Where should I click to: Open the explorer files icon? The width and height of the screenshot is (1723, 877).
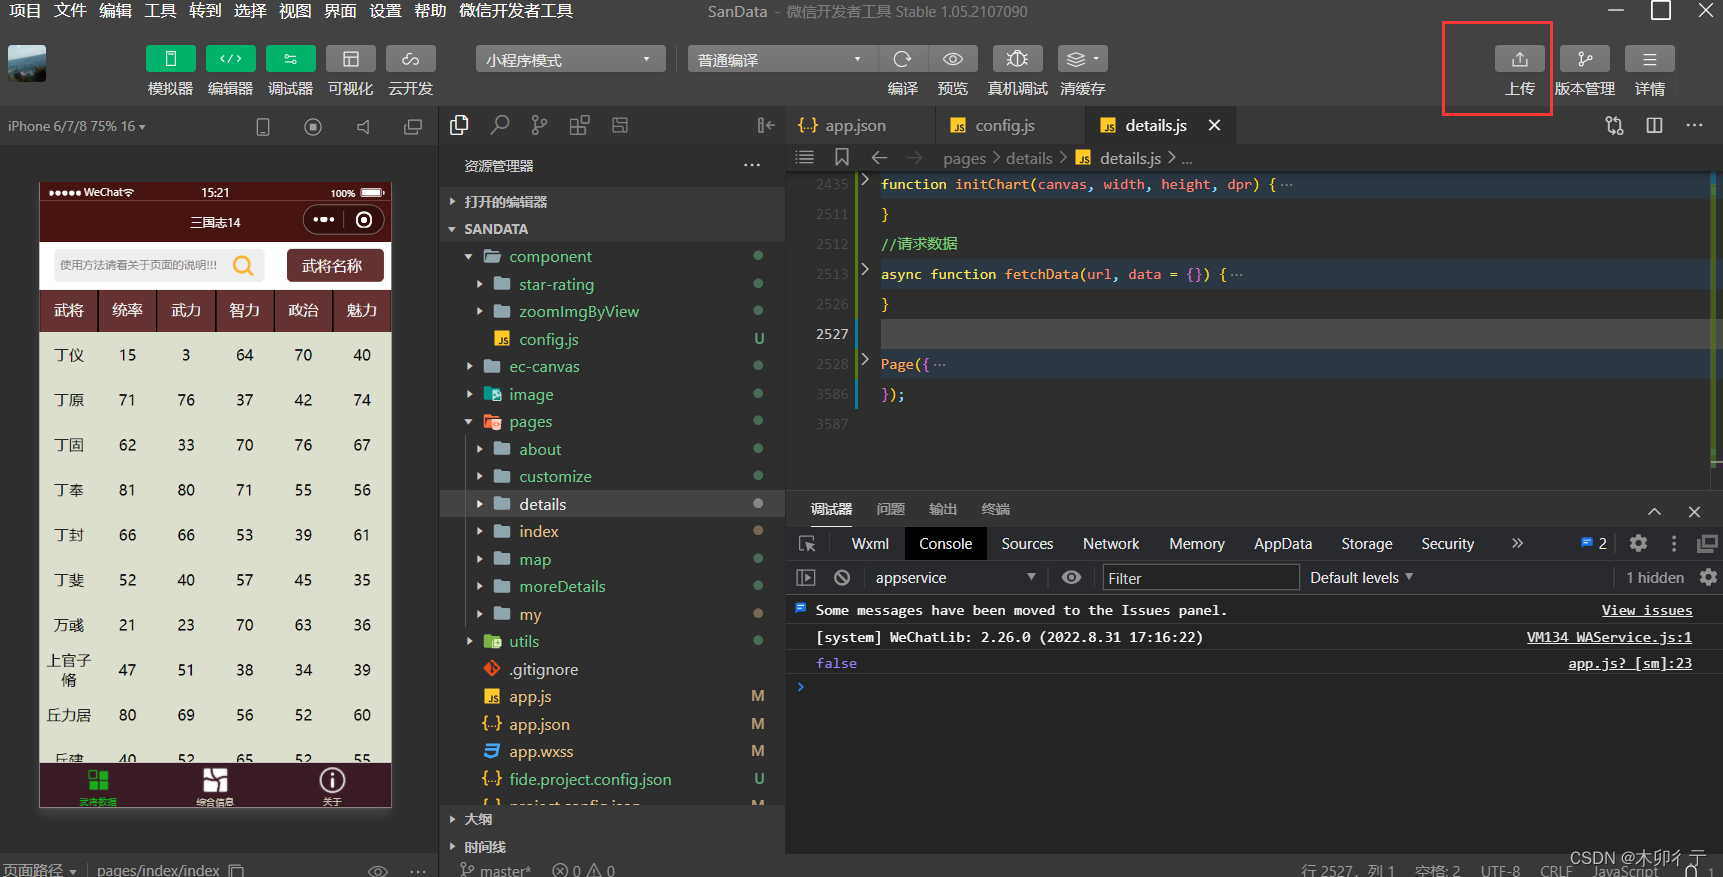point(459,125)
